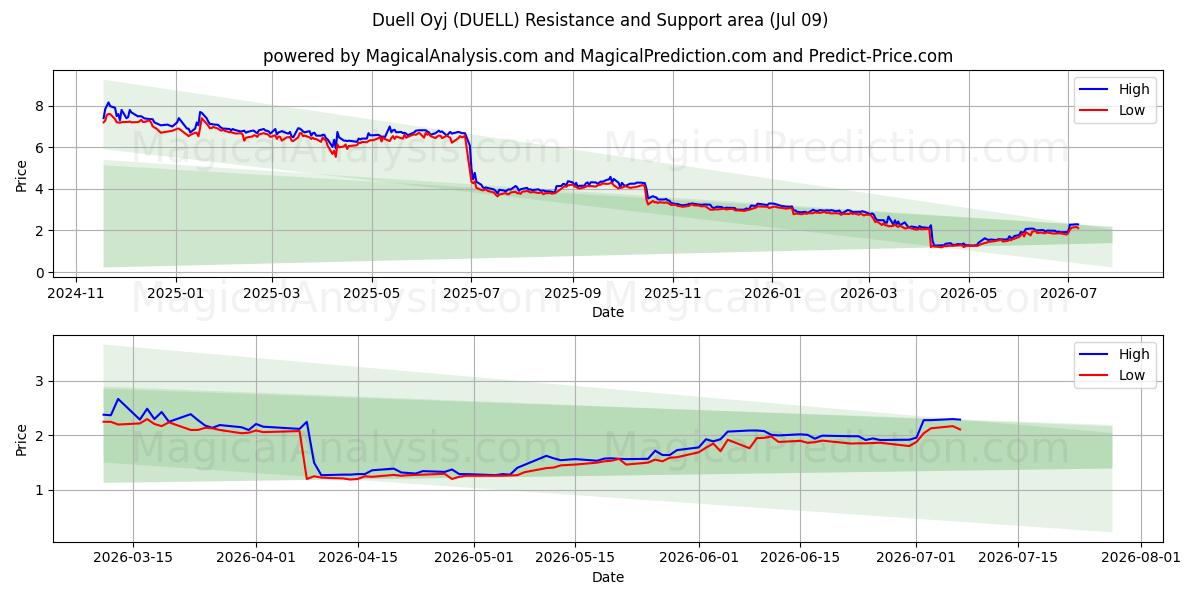
Task: Click the top chart y-axis tick '8'
Action: tap(40, 106)
